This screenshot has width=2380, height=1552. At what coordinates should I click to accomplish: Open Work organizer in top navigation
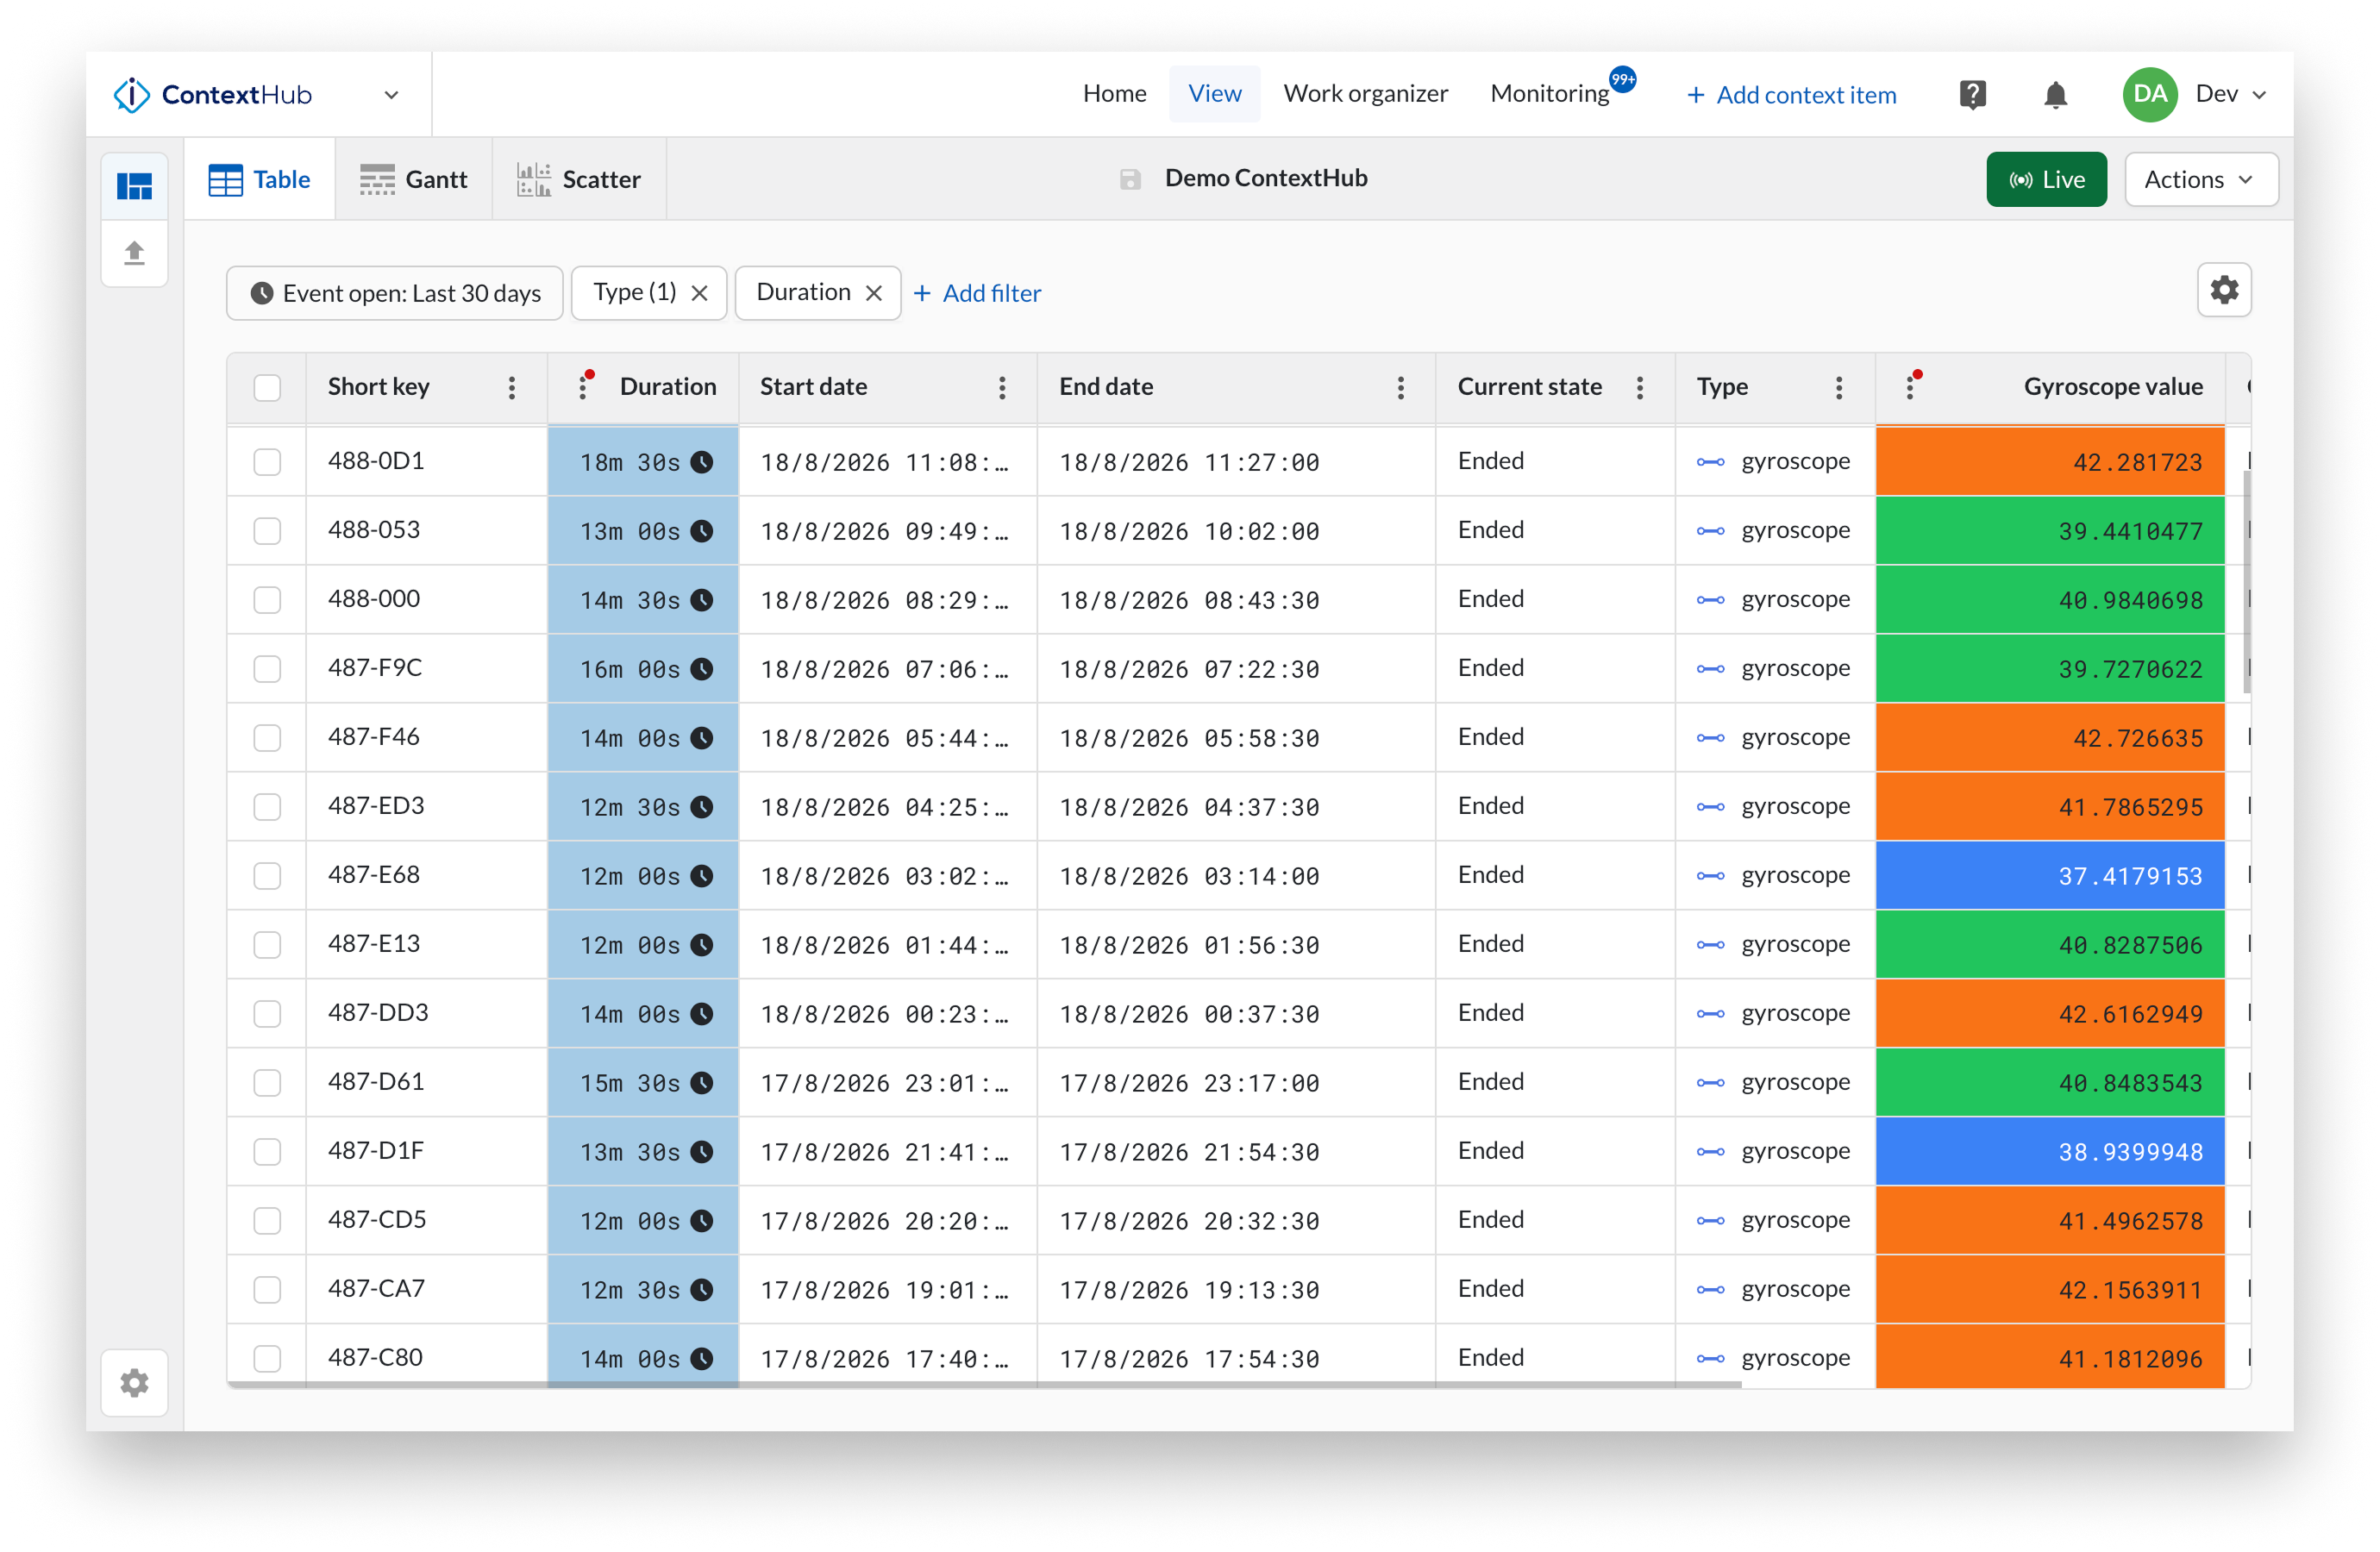[x=1365, y=94]
